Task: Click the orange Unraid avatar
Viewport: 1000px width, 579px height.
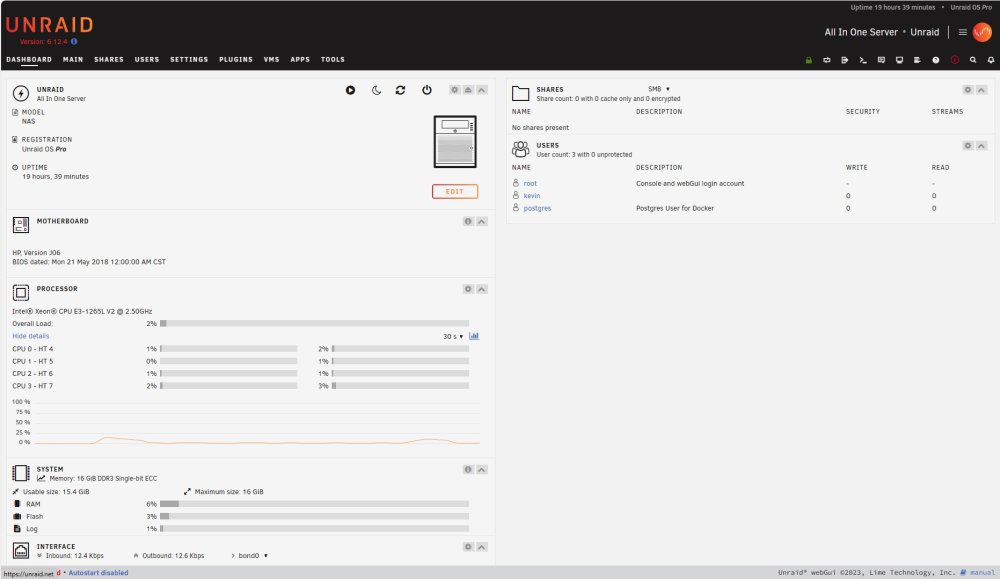Action: click(982, 32)
